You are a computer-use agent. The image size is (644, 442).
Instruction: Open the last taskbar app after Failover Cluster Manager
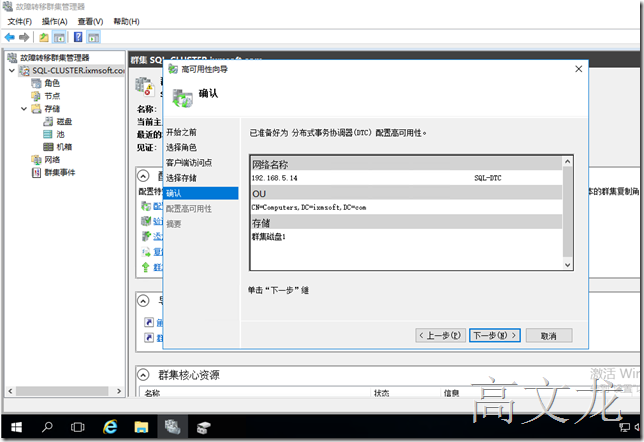(x=204, y=428)
